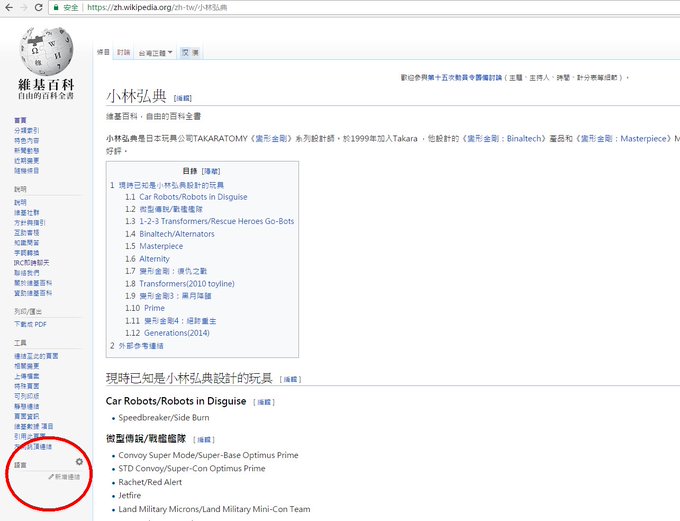Click the Wikipedia globe logo
The image size is (680, 521).
point(46,52)
